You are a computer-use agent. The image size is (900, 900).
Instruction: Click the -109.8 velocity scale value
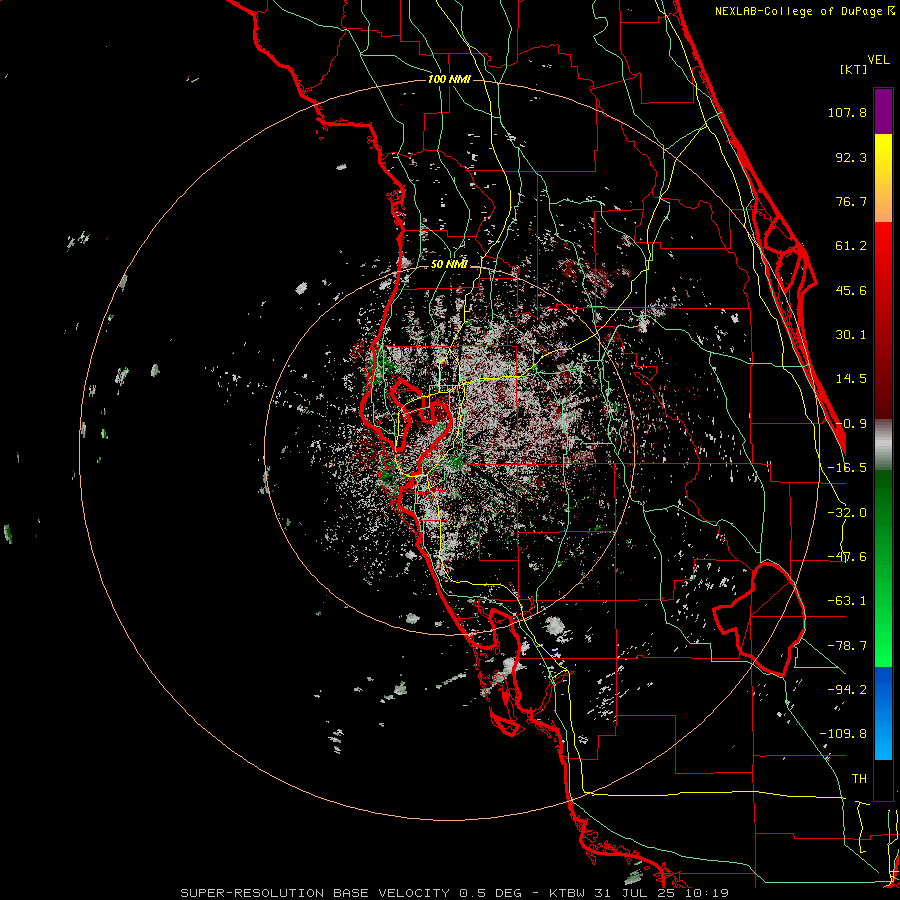point(844,734)
